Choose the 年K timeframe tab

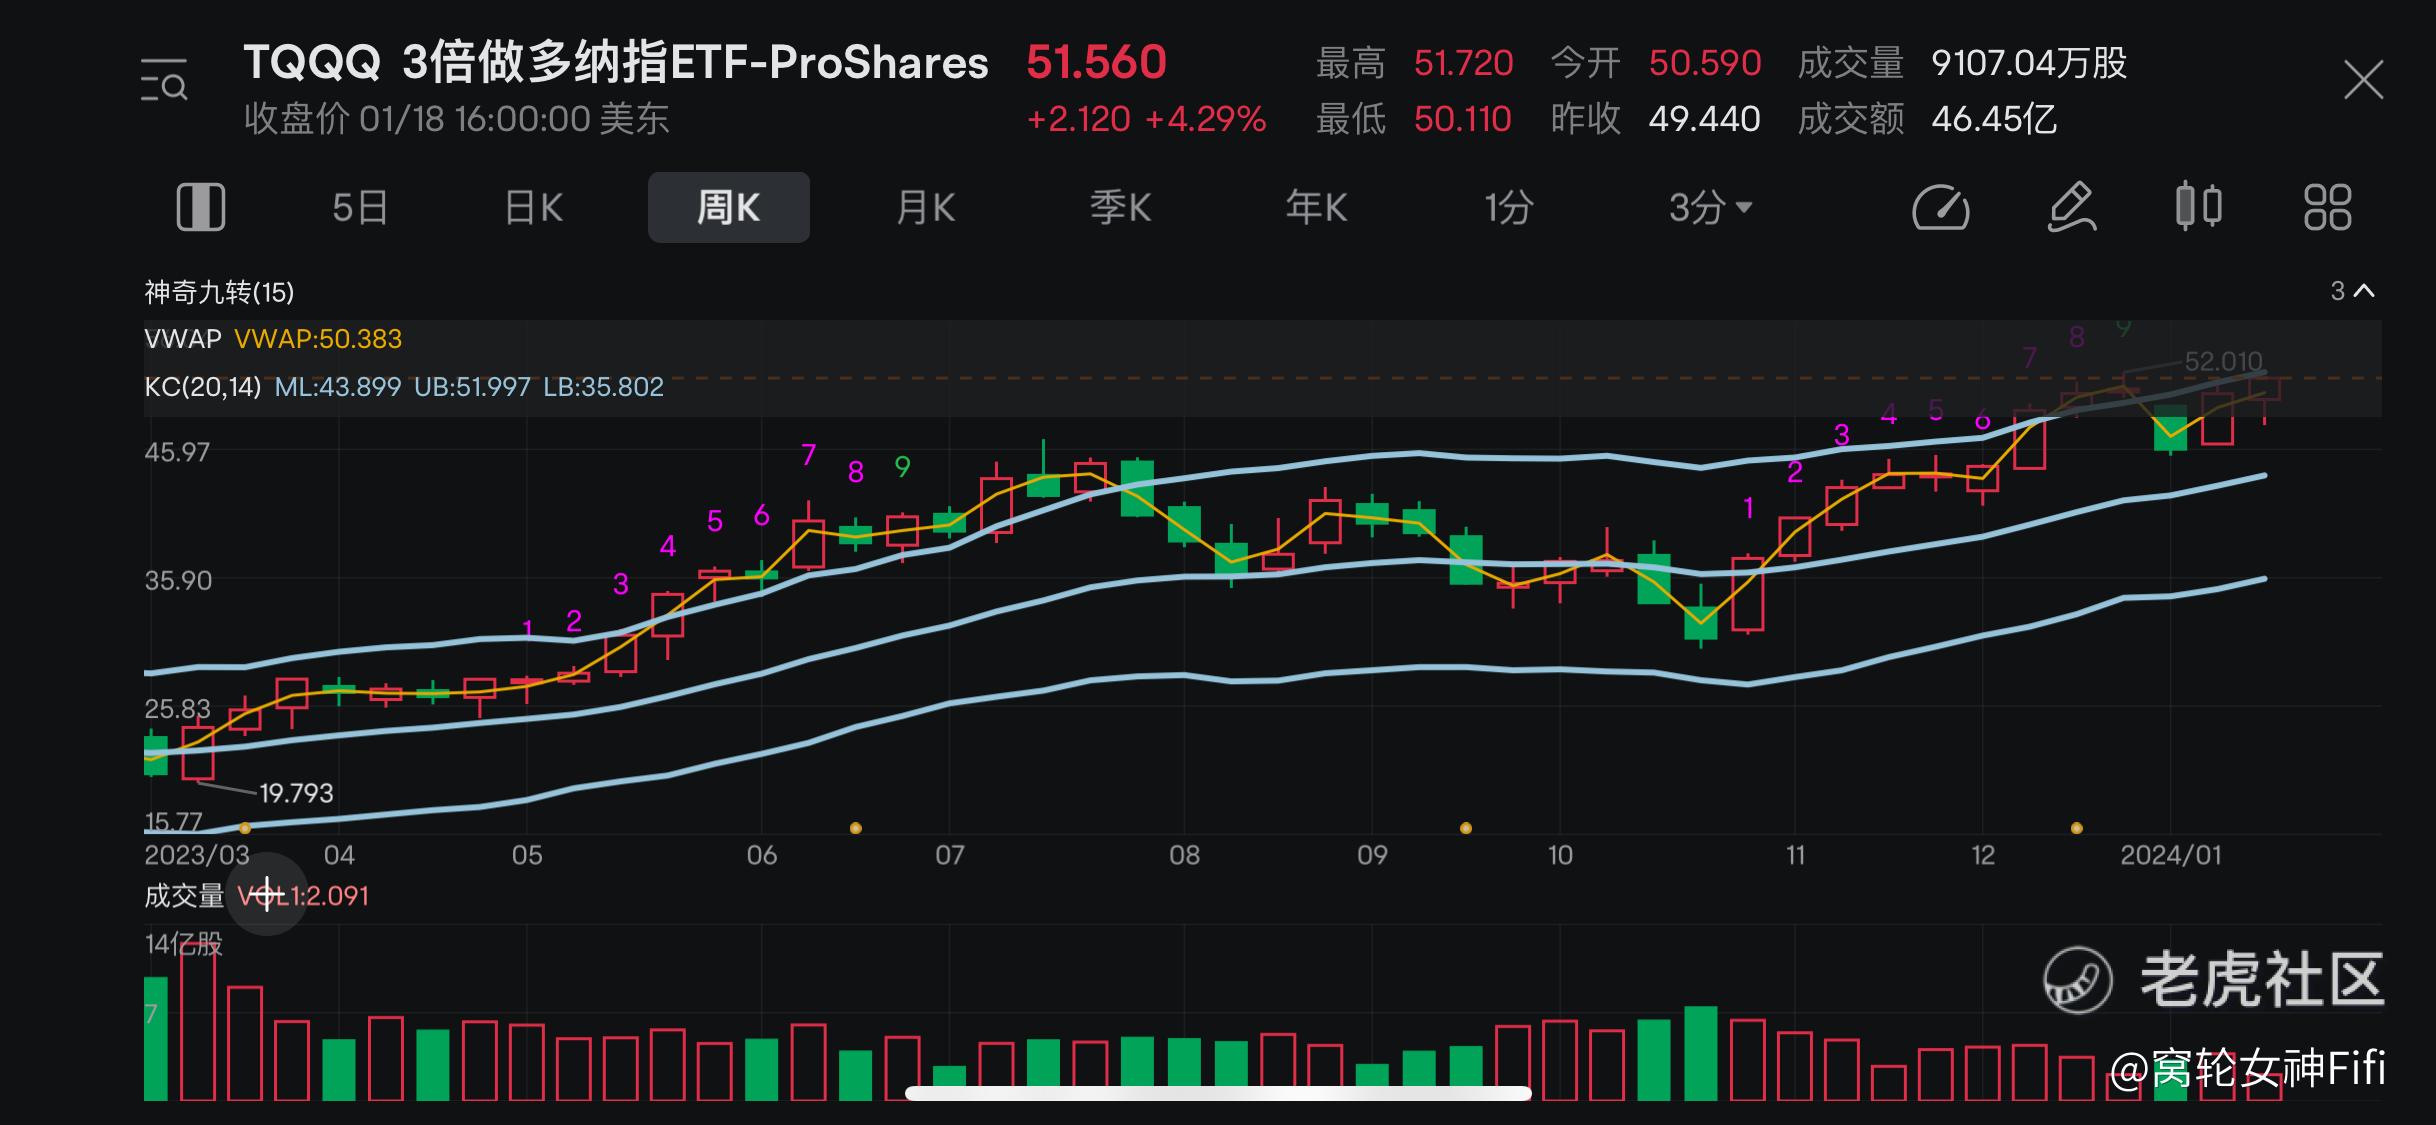pos(1316,208)
